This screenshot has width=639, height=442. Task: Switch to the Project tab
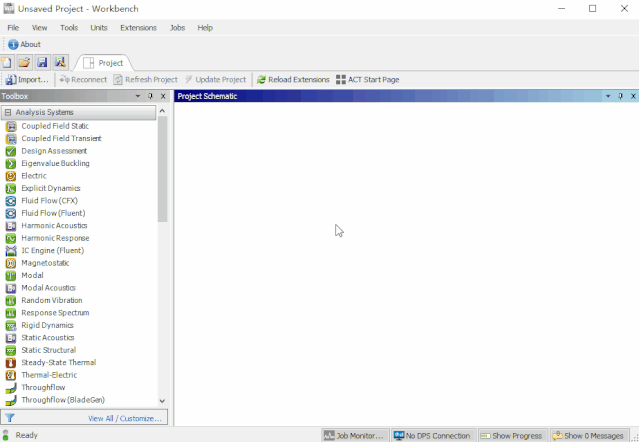(104, 63)
